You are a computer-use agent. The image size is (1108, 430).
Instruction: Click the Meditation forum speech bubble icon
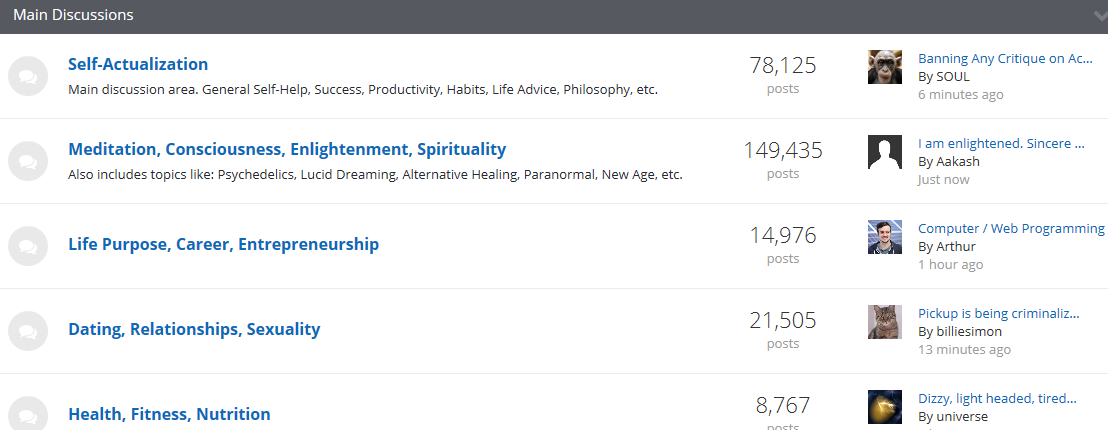coord(28,161)
